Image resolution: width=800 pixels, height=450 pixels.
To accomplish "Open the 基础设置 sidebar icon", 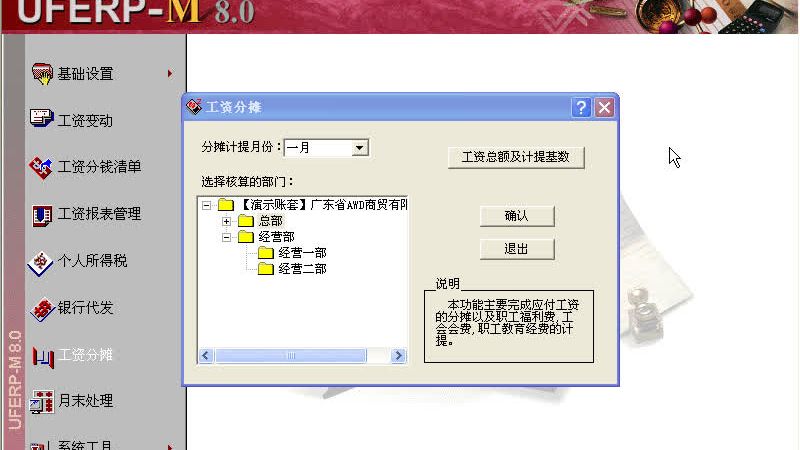I will (42, 73).
